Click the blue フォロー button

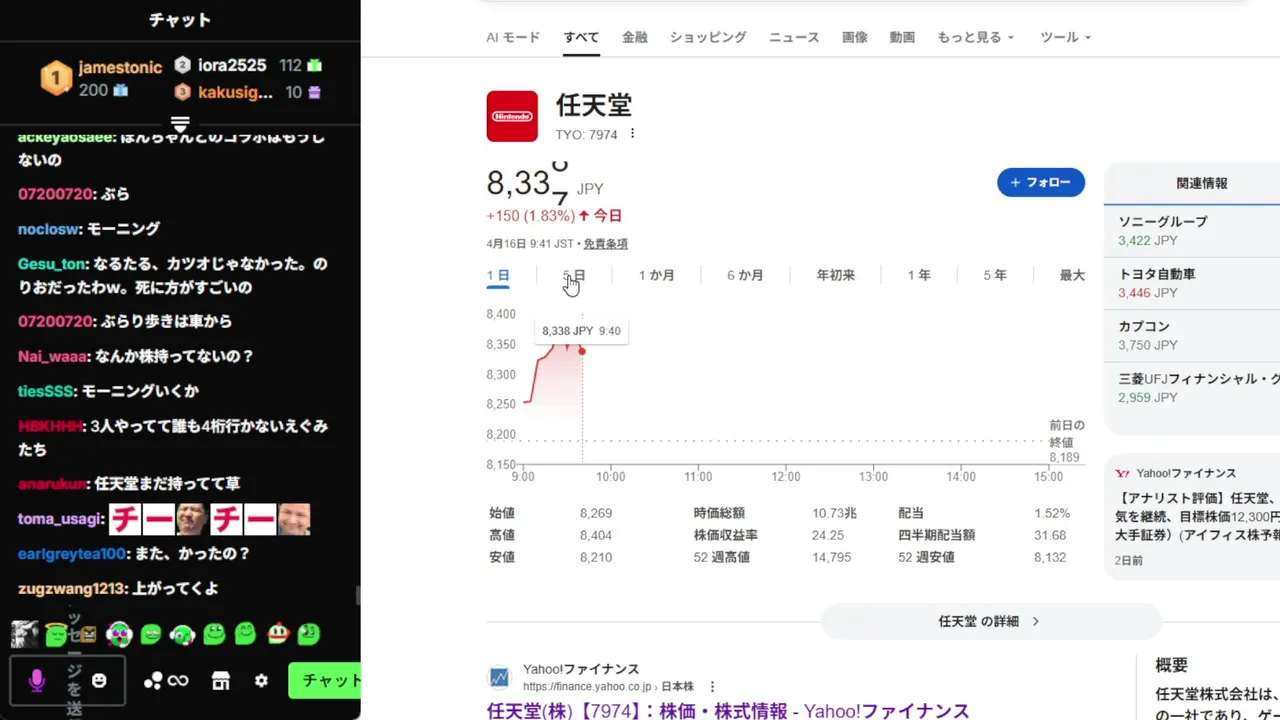[x=1041, y=182]
